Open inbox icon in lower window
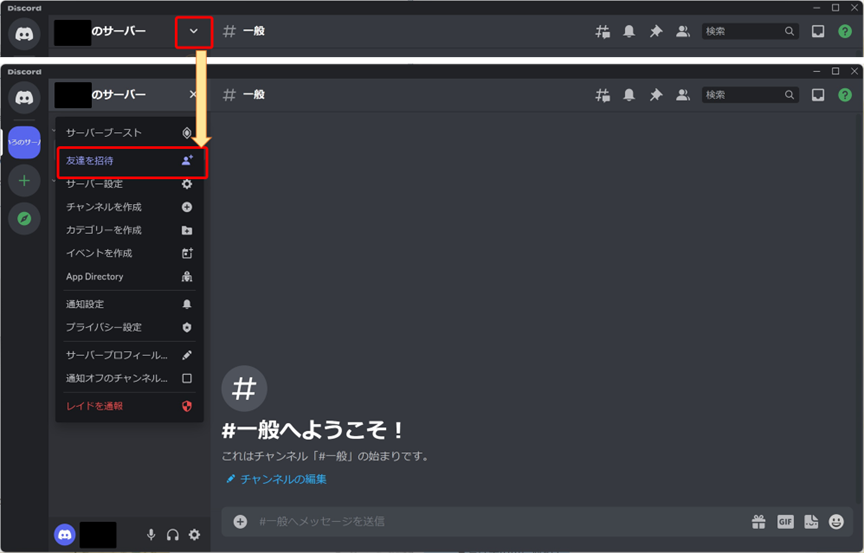Image resolution: width=864 pixels, height=553 pixels. pos(818,95)
